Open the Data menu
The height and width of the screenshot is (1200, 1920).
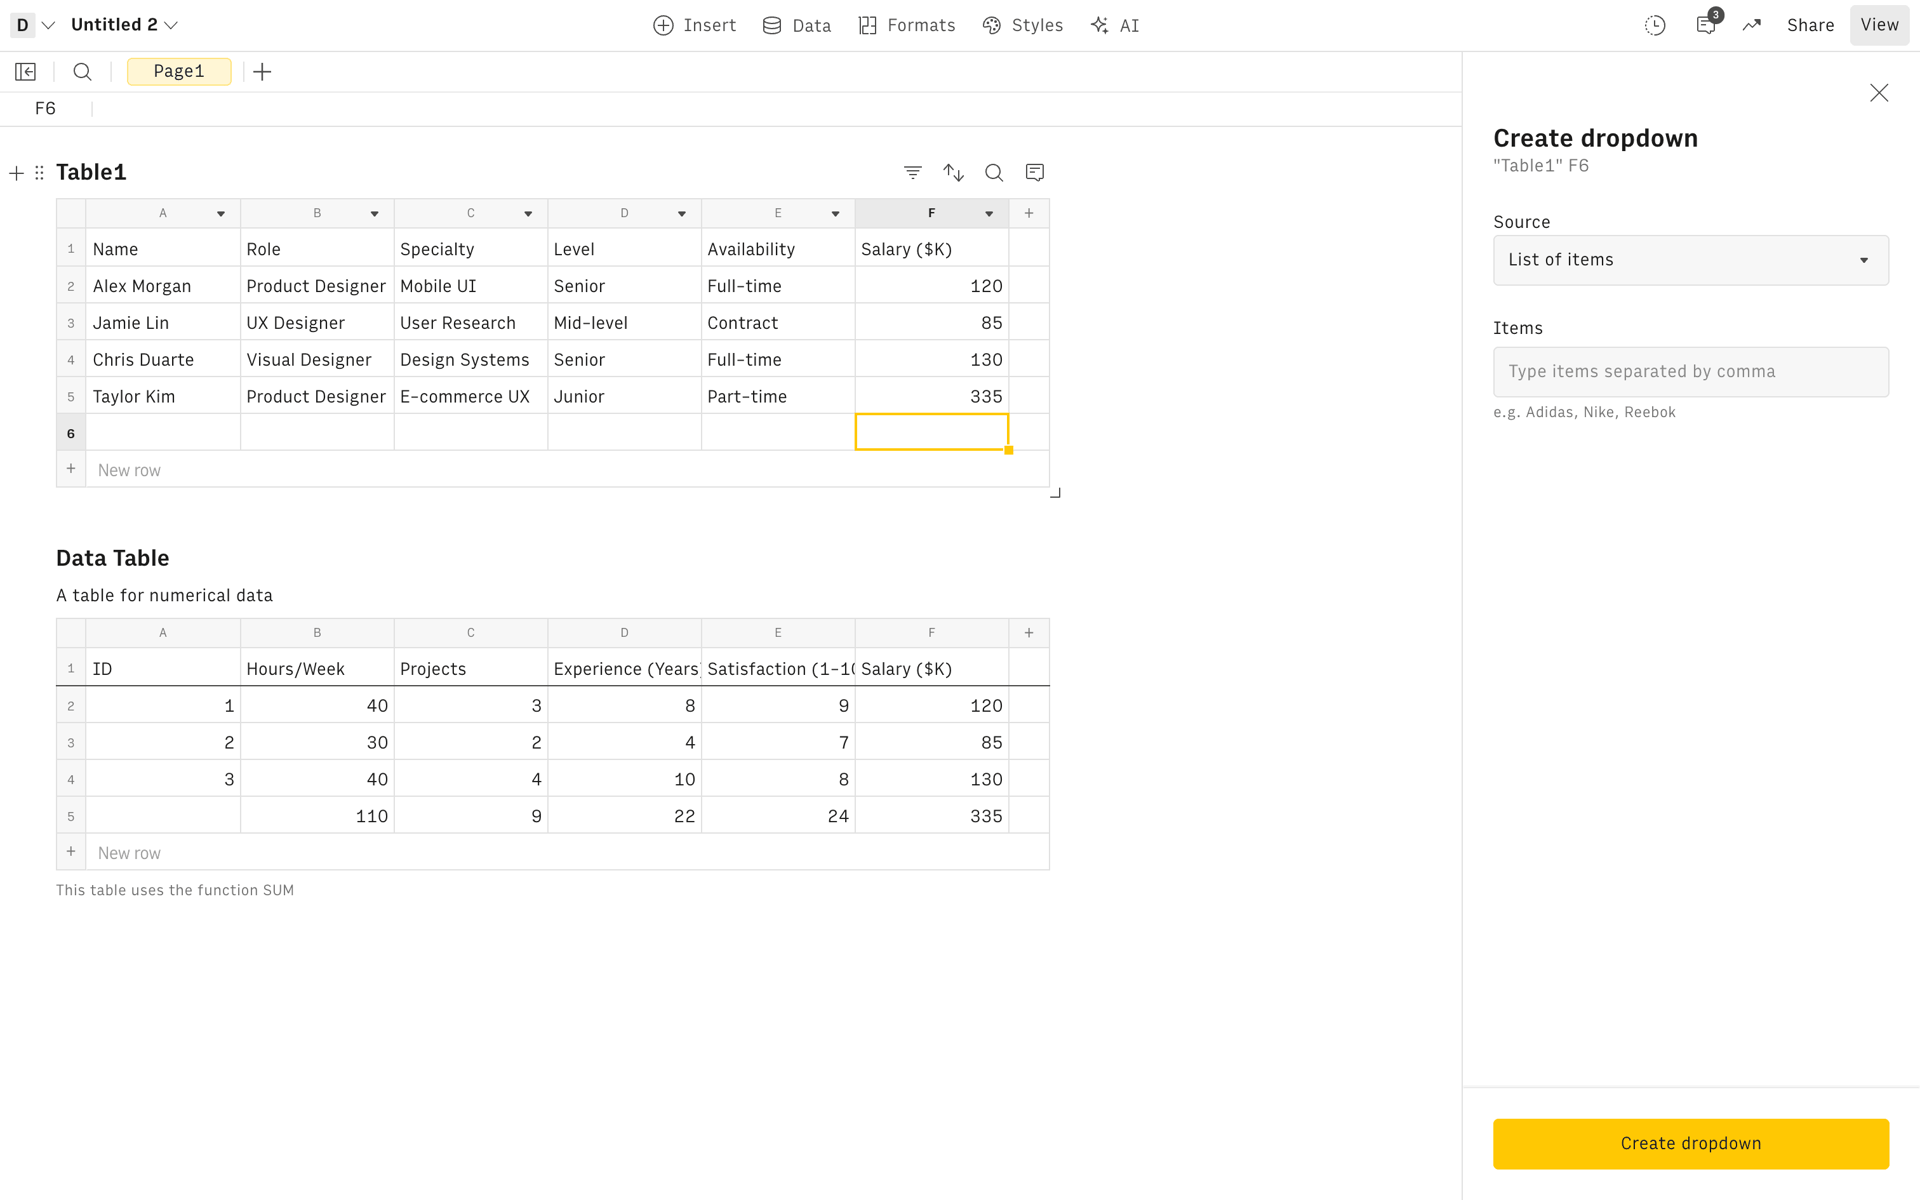[797, 26]
